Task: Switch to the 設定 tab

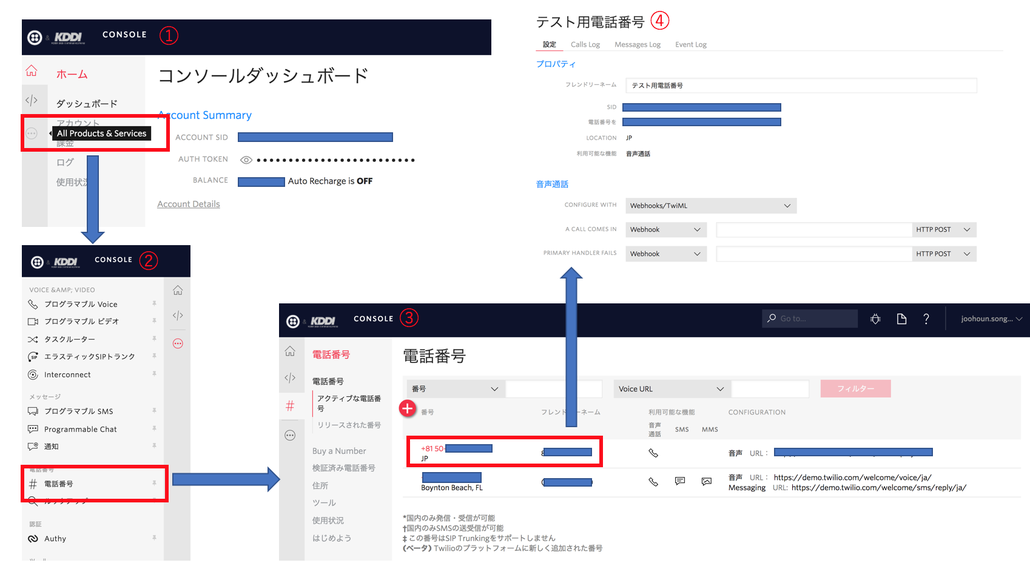Action: click(549, 45)
